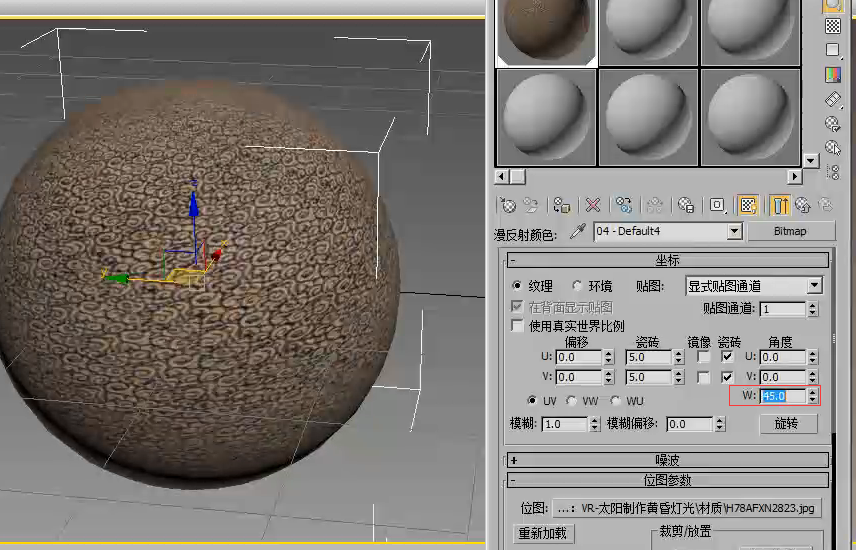Screen dimensions: 856x550
Task: Select the textured brown sample slot
Action: (x=546, y=32)
